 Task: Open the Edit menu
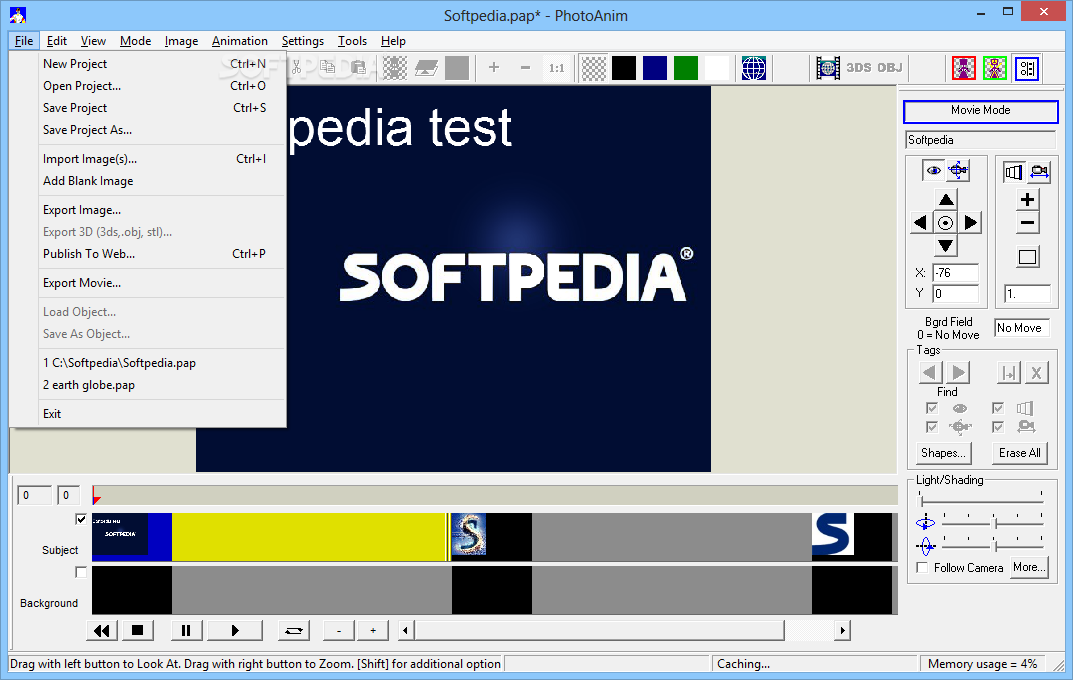point(57,41)
